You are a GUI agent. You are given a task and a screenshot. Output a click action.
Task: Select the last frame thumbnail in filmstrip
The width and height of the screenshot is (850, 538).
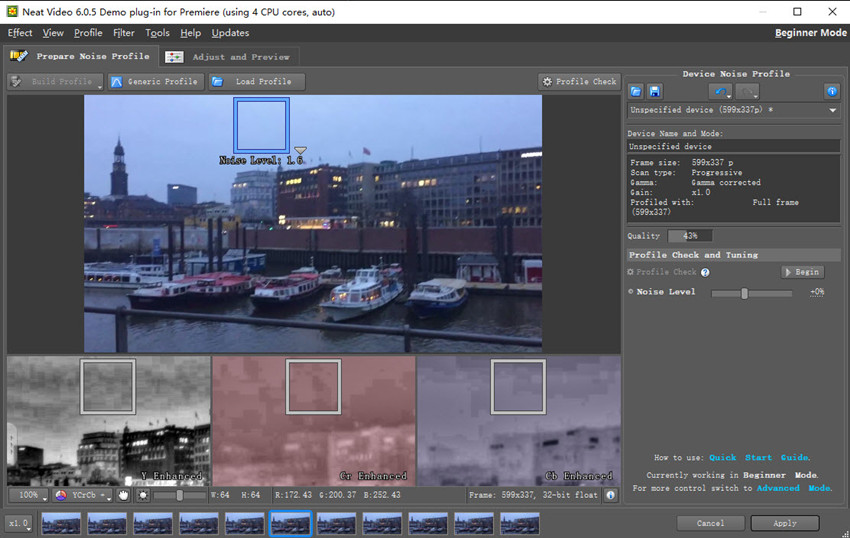(520, 524)
